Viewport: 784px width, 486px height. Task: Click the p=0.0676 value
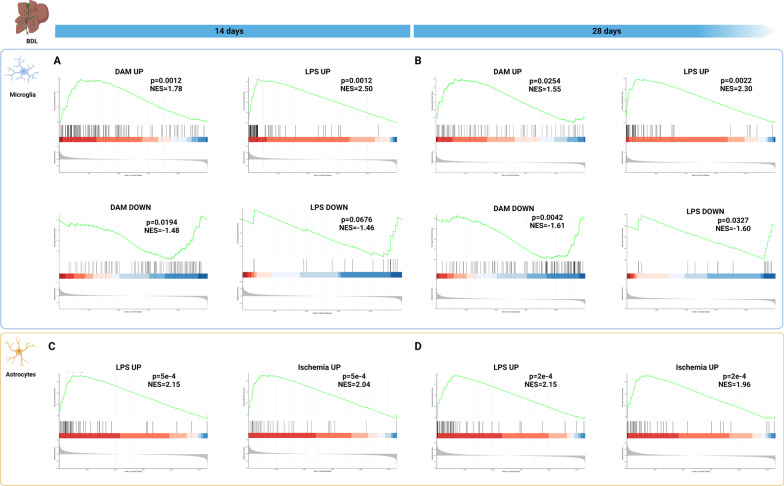(356, 220)
